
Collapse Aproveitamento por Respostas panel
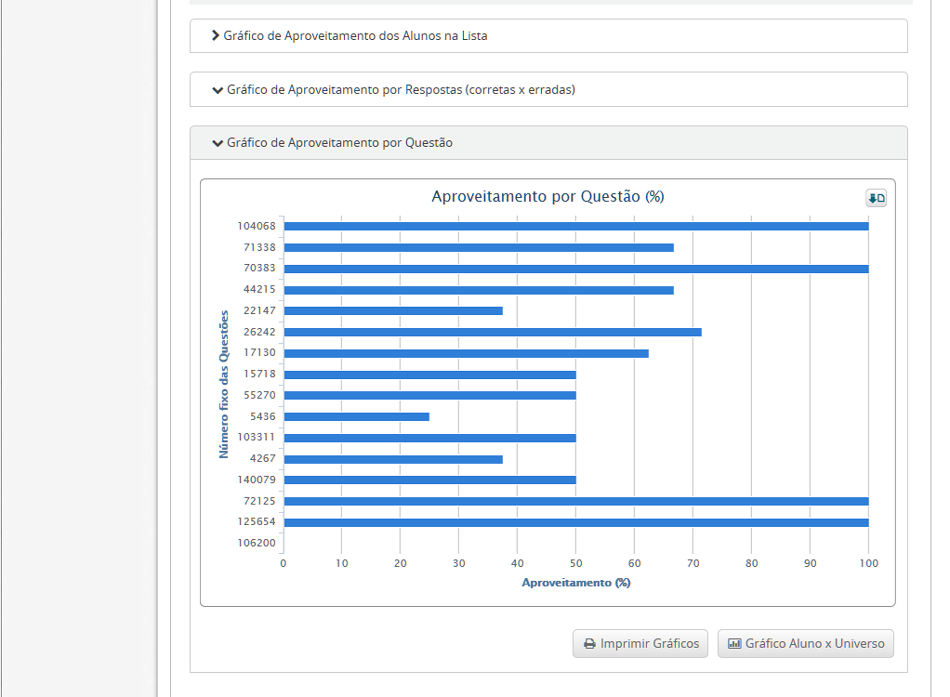pyautogui.click(x=400, y=90)
